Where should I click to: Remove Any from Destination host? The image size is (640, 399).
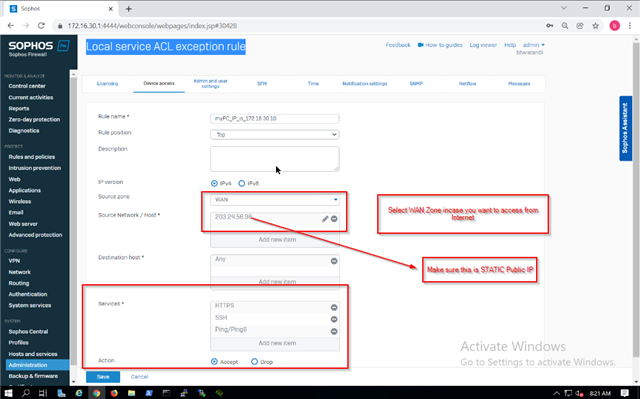tap(334, 261)
